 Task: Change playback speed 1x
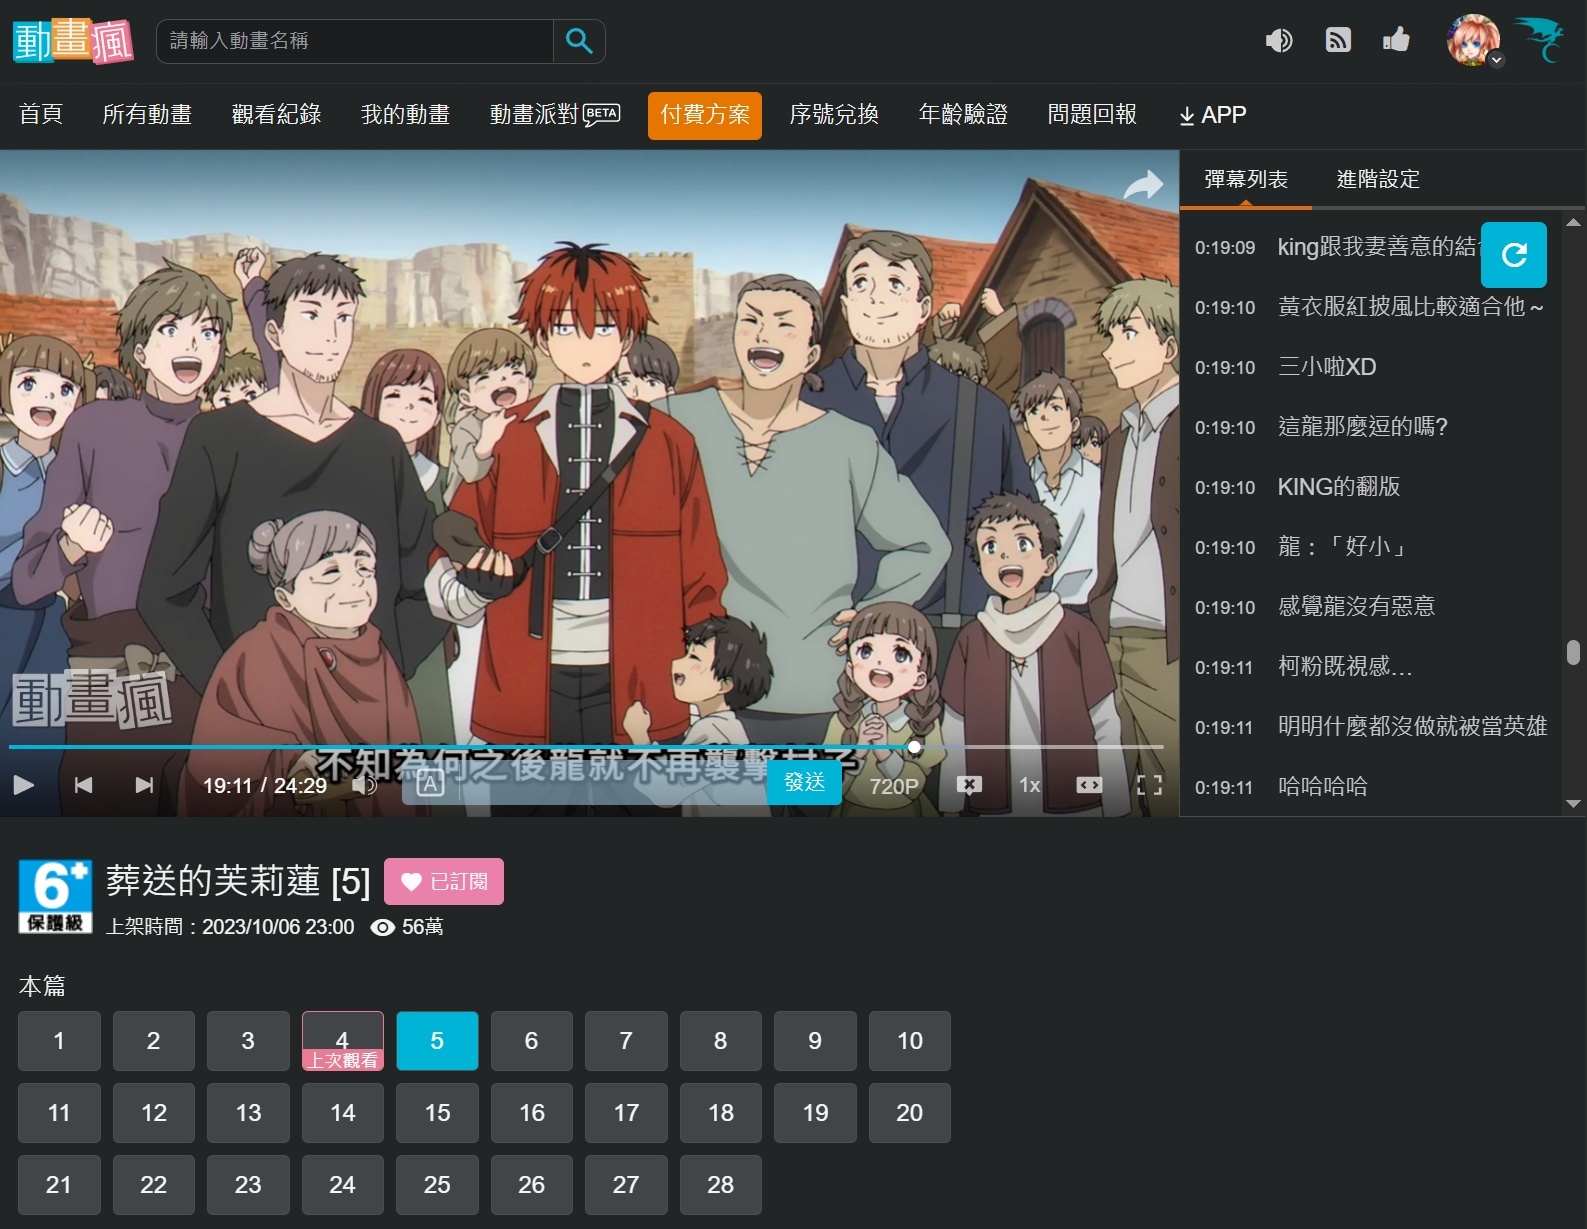(1029, 785)
